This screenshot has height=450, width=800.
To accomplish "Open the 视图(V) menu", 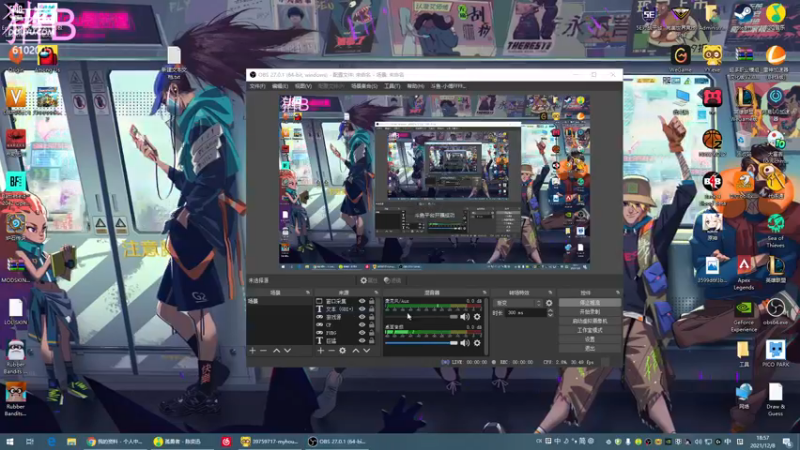I will point(303,86).
